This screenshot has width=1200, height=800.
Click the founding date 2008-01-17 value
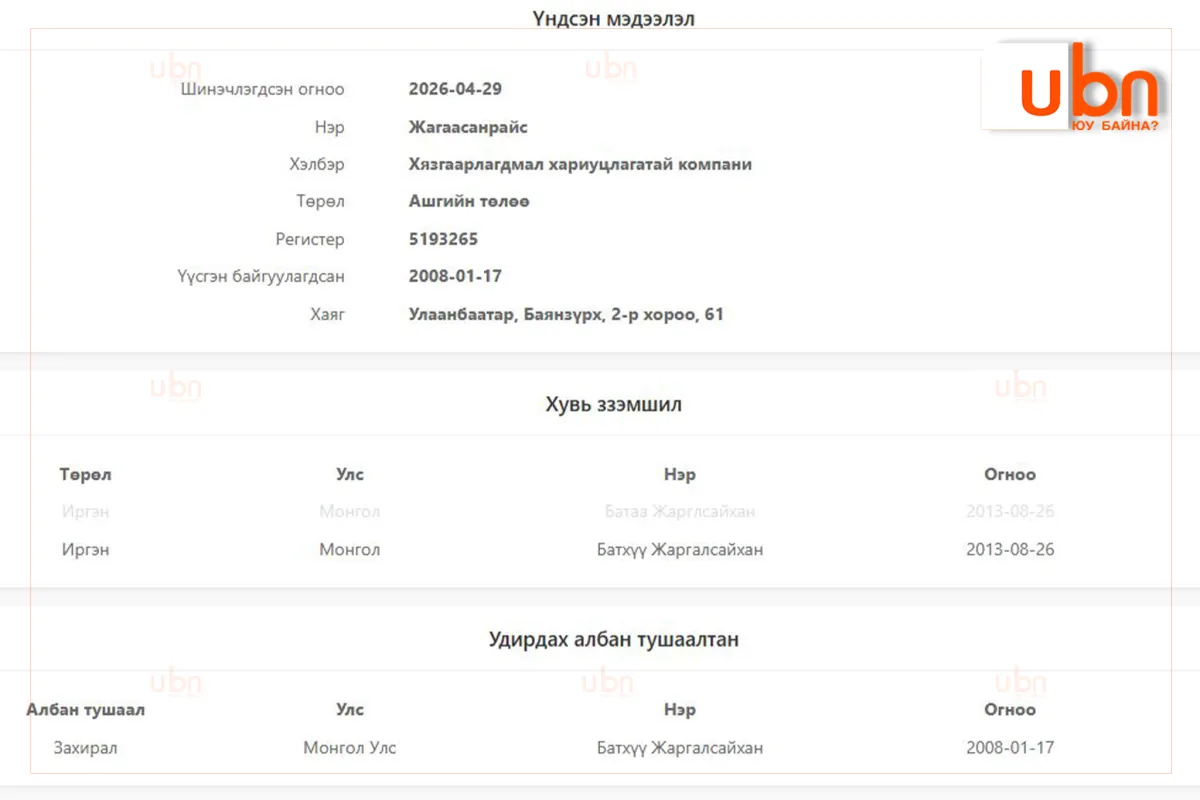coord(455,276)
